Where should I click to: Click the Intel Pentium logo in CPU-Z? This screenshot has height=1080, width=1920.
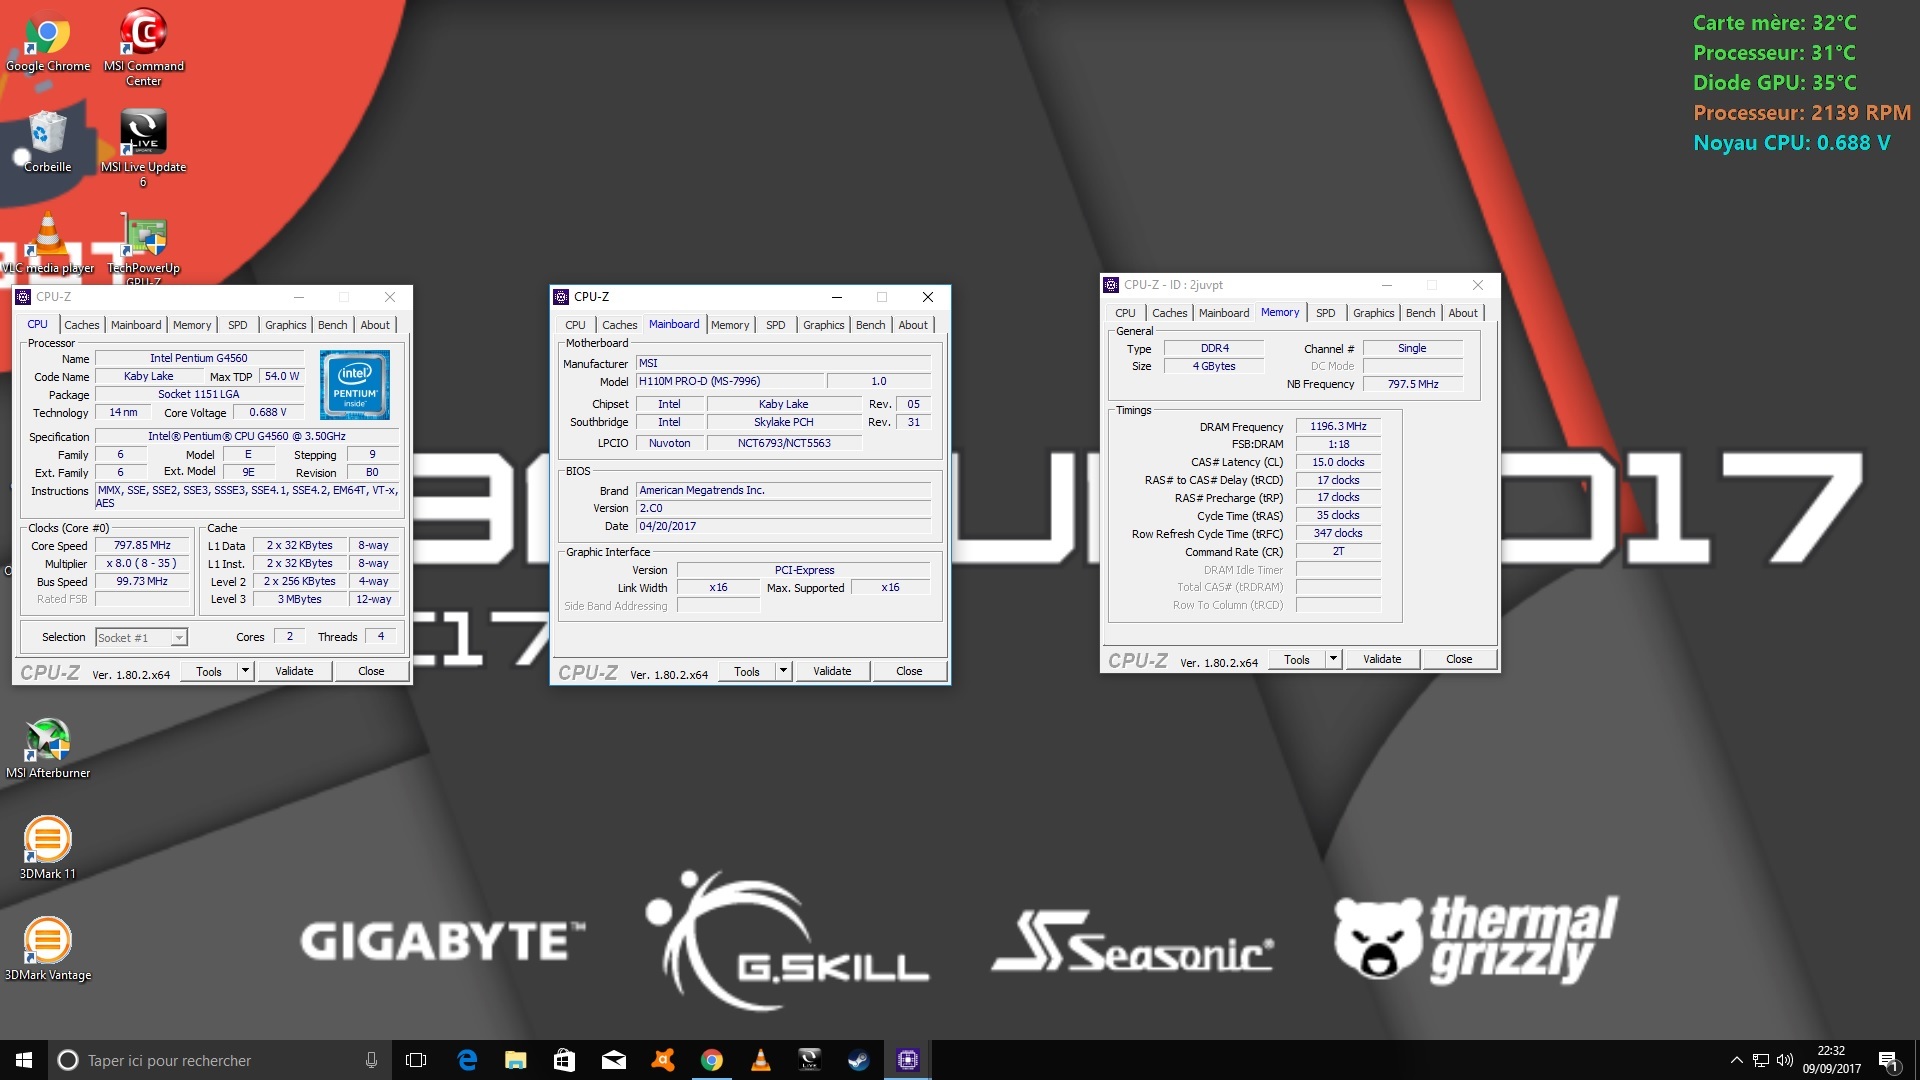(355, 385)
